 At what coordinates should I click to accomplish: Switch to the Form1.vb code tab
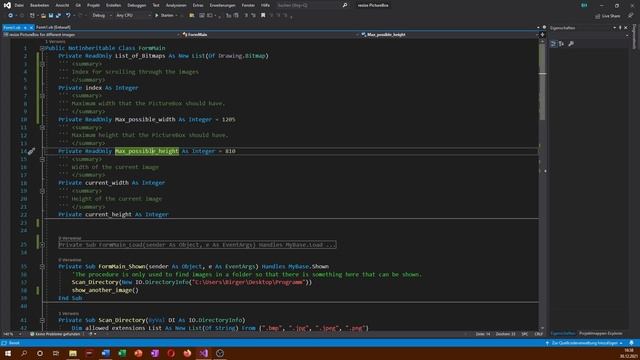click(12, 27)
